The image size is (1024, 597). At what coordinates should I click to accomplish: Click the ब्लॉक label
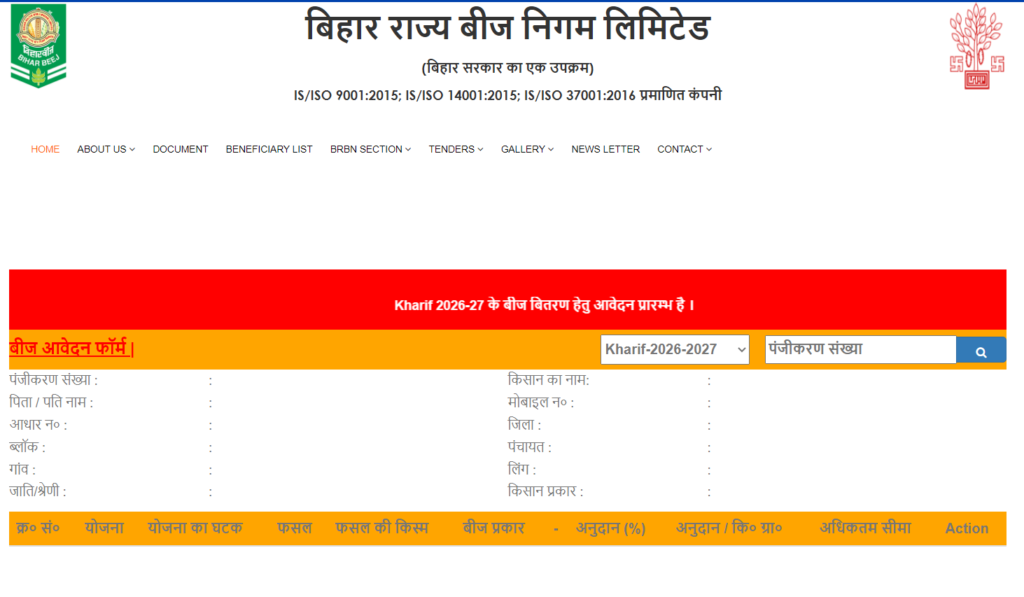point(27,447)
